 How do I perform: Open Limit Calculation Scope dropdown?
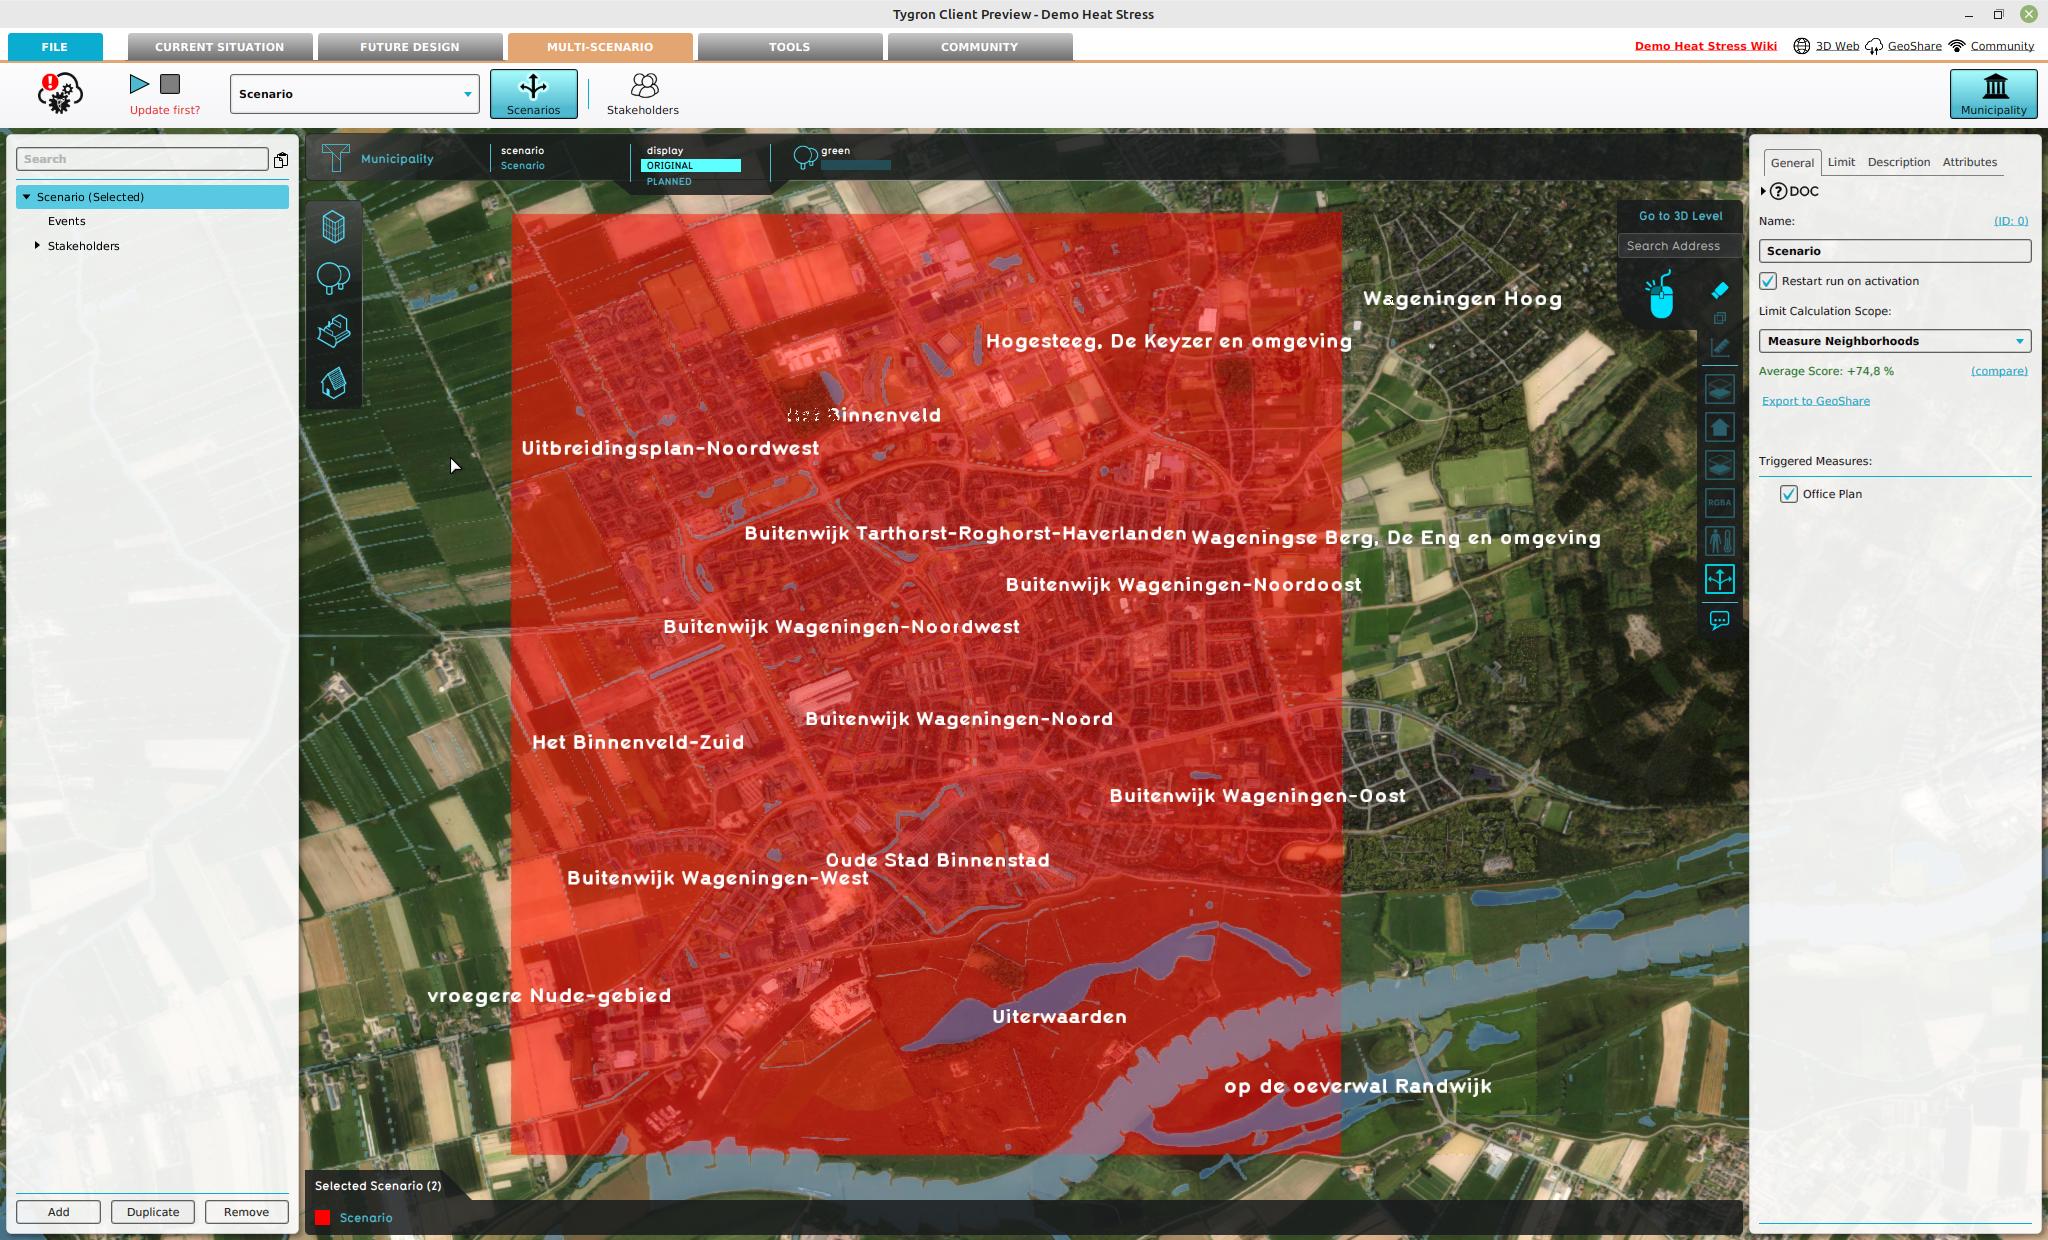point(1894,341)
